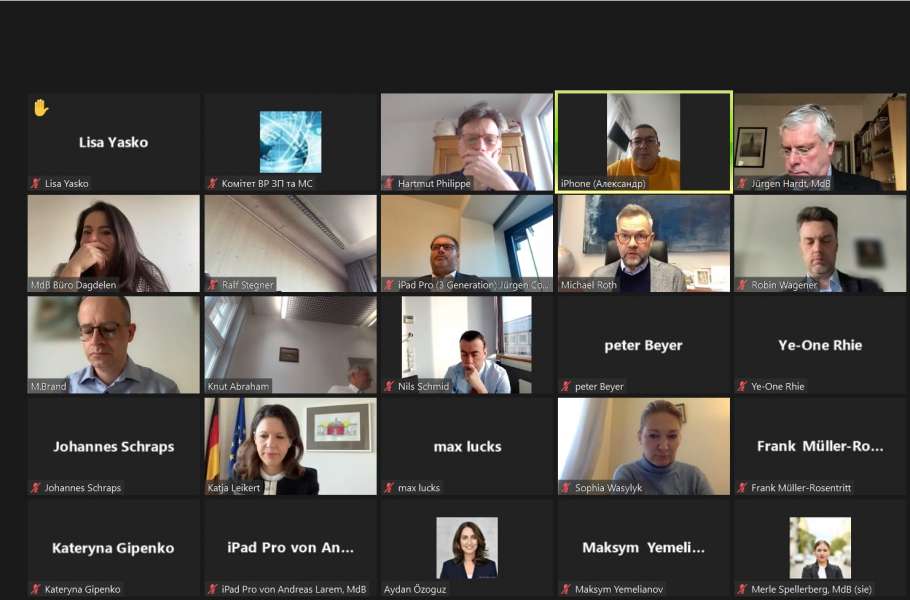Viewport: 910px width, 600px height.
Task: Select the highlighted iPhone (Александр) speaker tile
Action: (644, 142)
